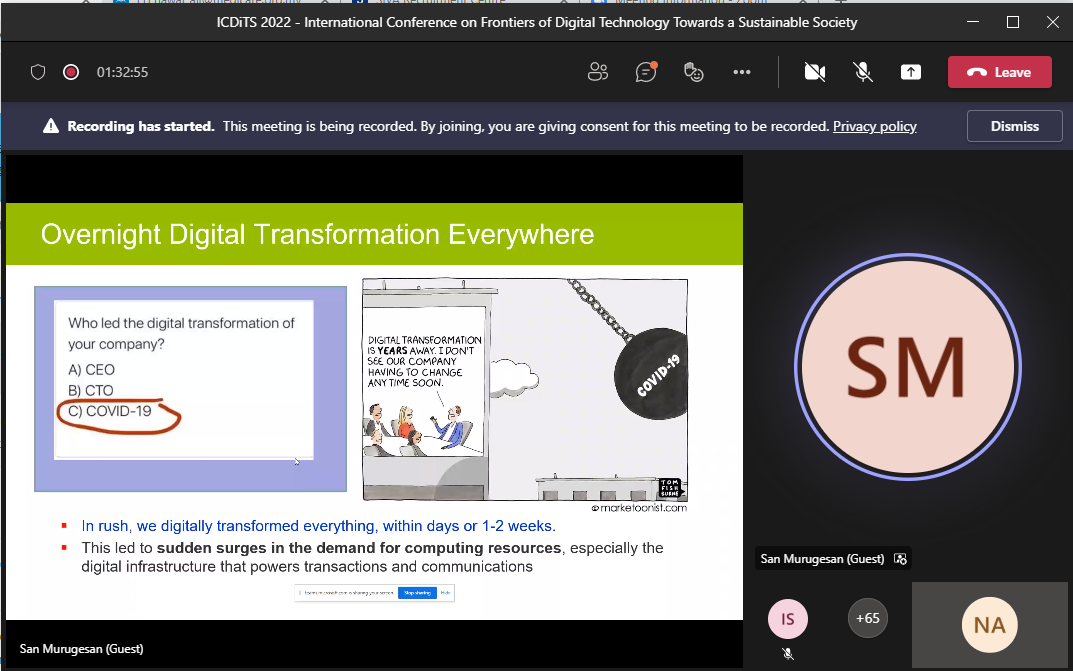Image resolution: width=1073 pixels, height=671 pixels.
Task: Click the slide title Overnight Digital Transformation Everywhere
Action: click(x=318, y=234)
